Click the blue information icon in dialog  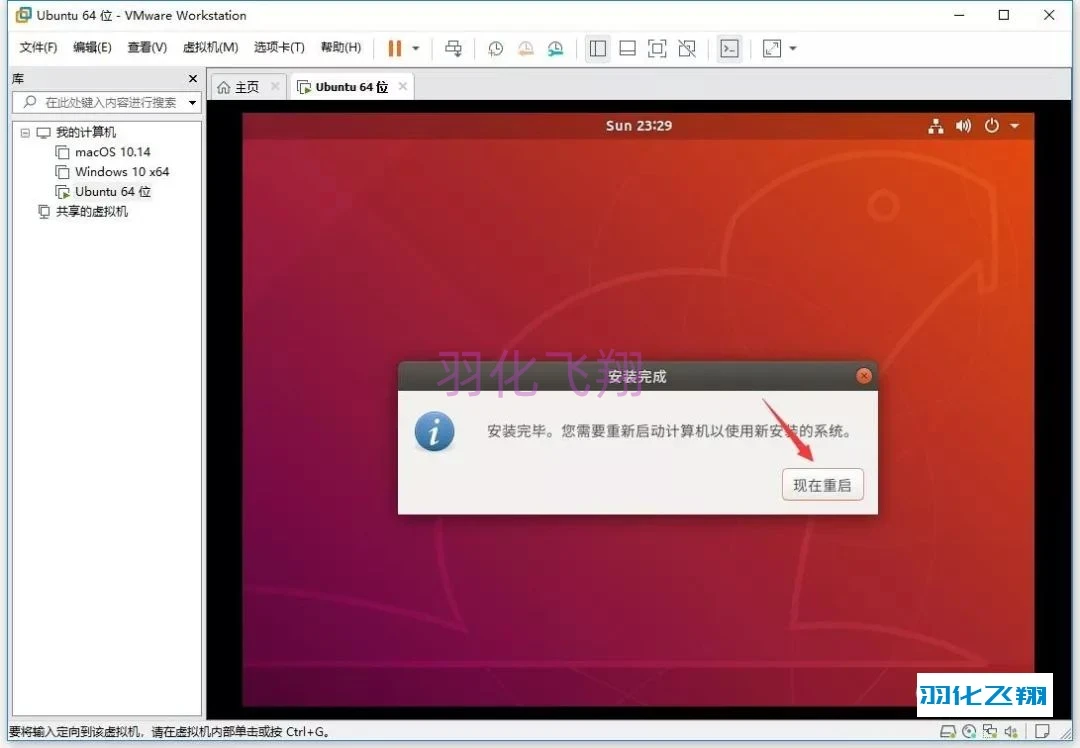[435, 432]
